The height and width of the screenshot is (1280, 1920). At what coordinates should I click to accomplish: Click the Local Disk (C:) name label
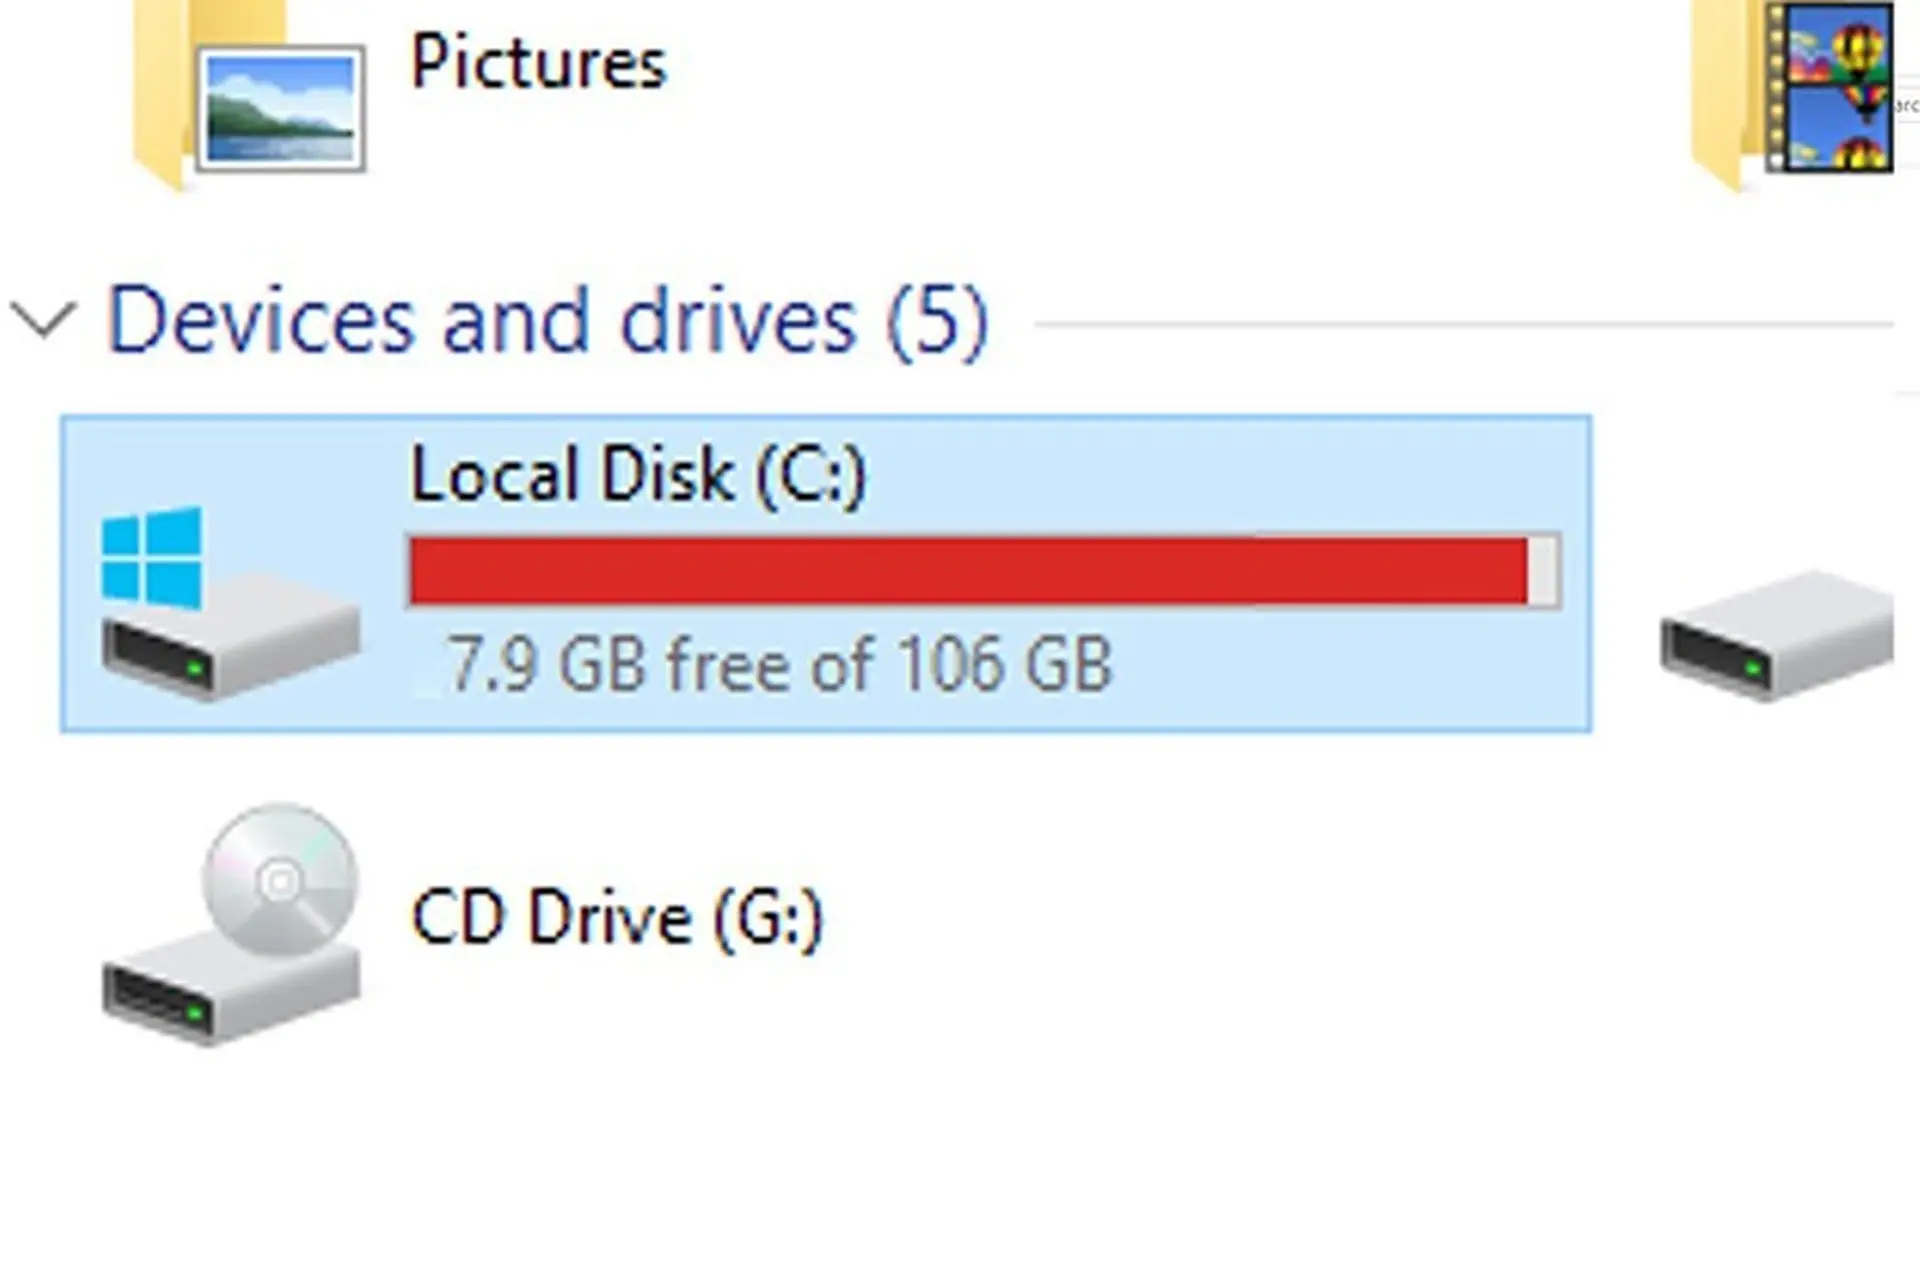pyautogui.click(x=638, y=474)
